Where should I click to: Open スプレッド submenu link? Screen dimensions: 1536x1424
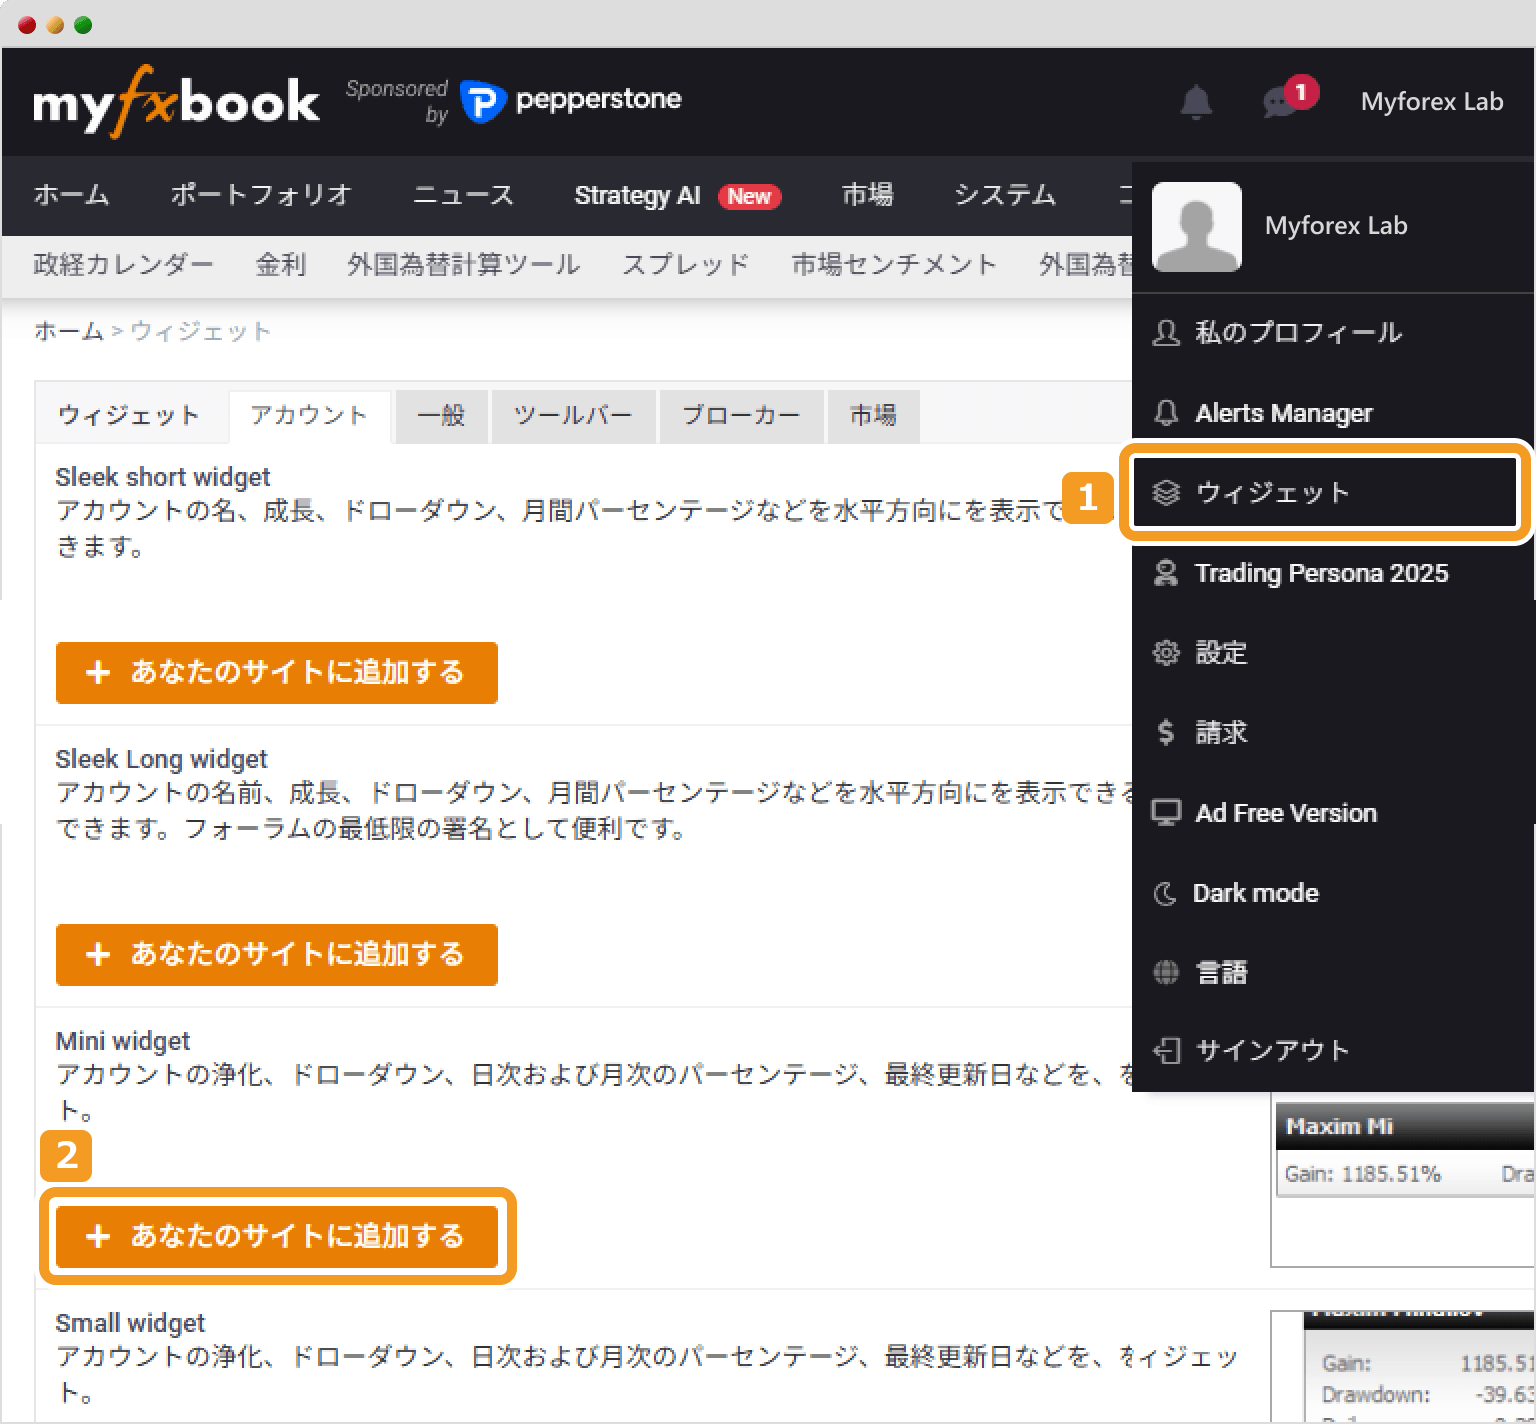pos(686,264)
